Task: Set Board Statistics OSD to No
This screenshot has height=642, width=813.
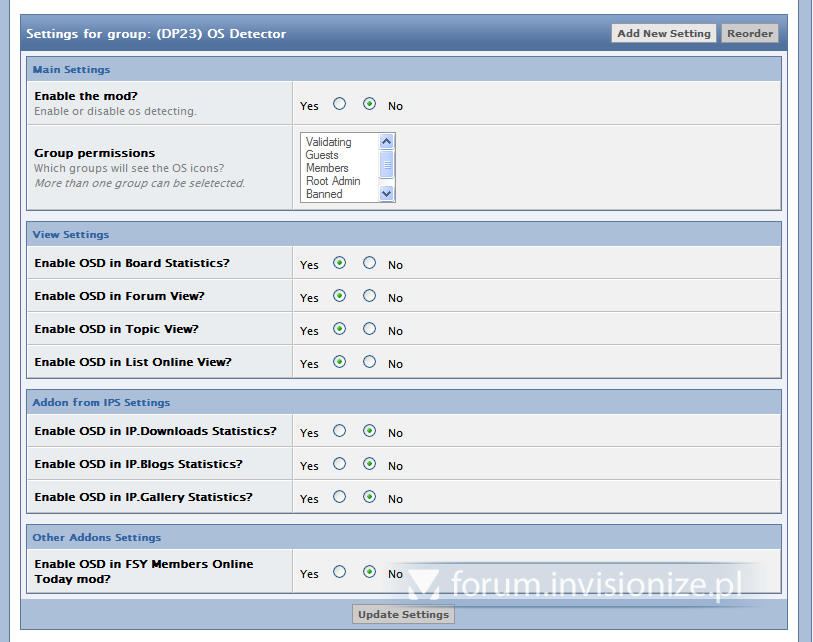Action: pyautogui.click(x=370, y=263)
